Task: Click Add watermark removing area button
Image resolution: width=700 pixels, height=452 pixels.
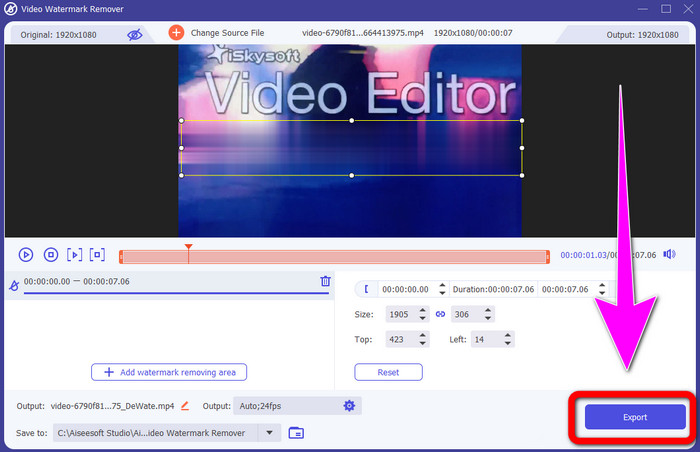Action: point(169,372)
